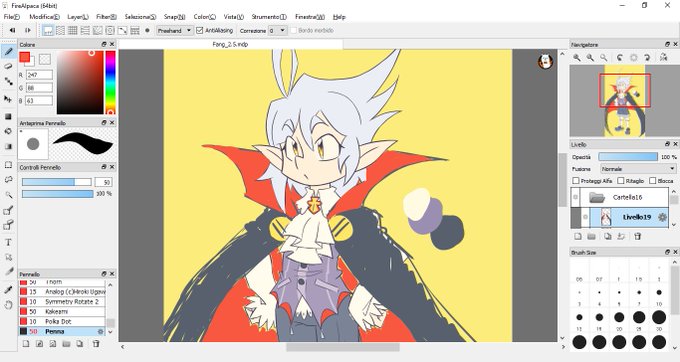Select the Kakeami brush
This screenshot has width=680, height=362.
point(62,312)
